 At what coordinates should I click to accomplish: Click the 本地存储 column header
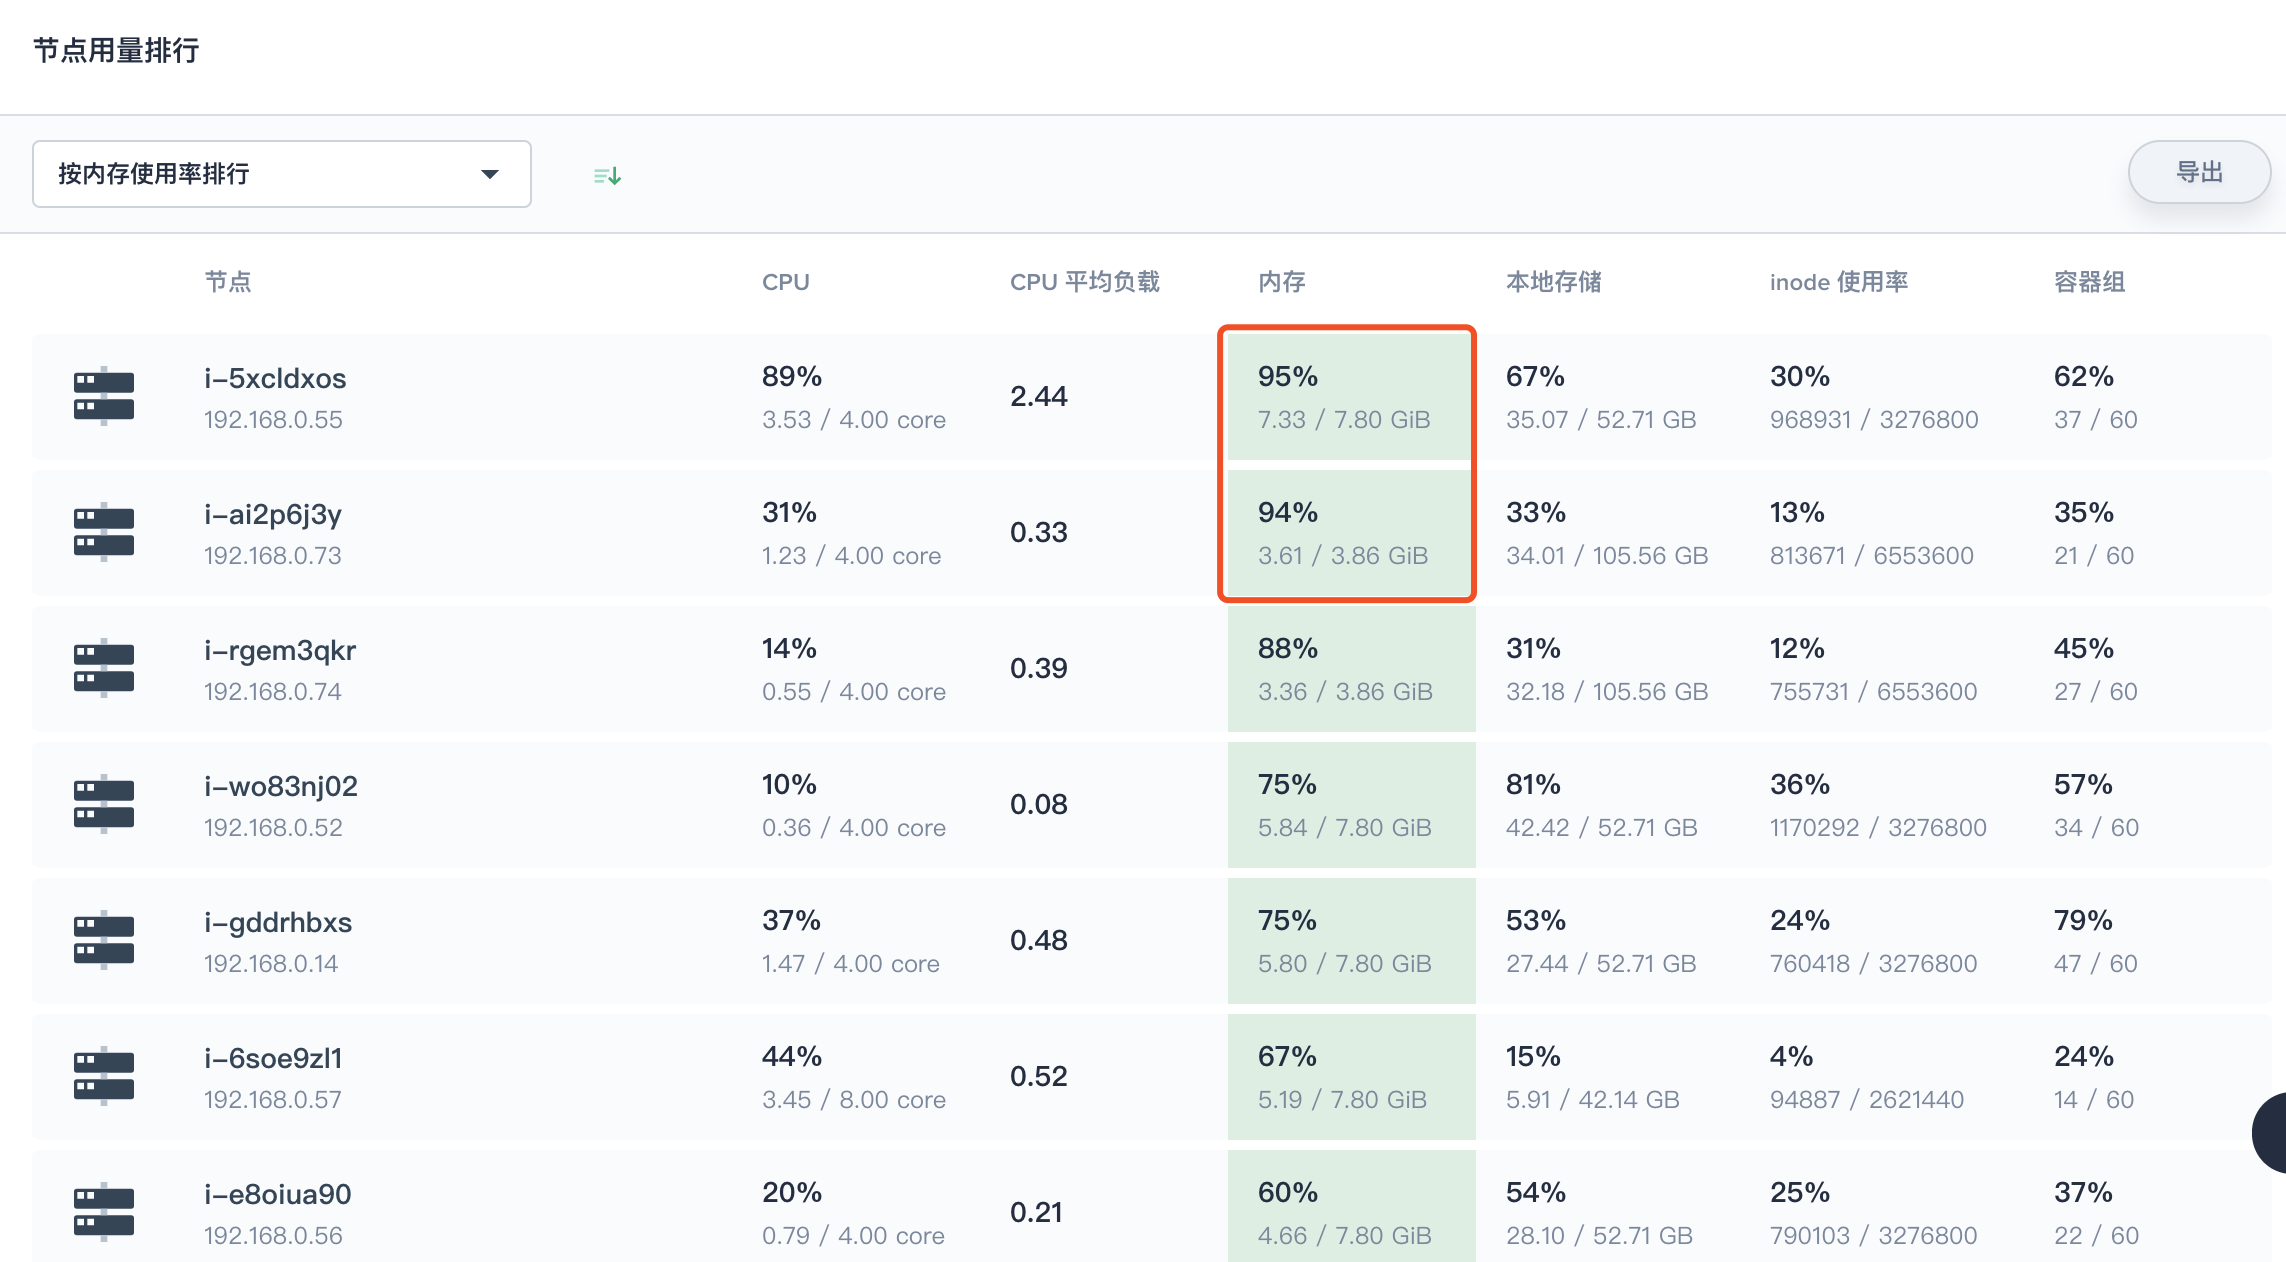point(1554,282)
